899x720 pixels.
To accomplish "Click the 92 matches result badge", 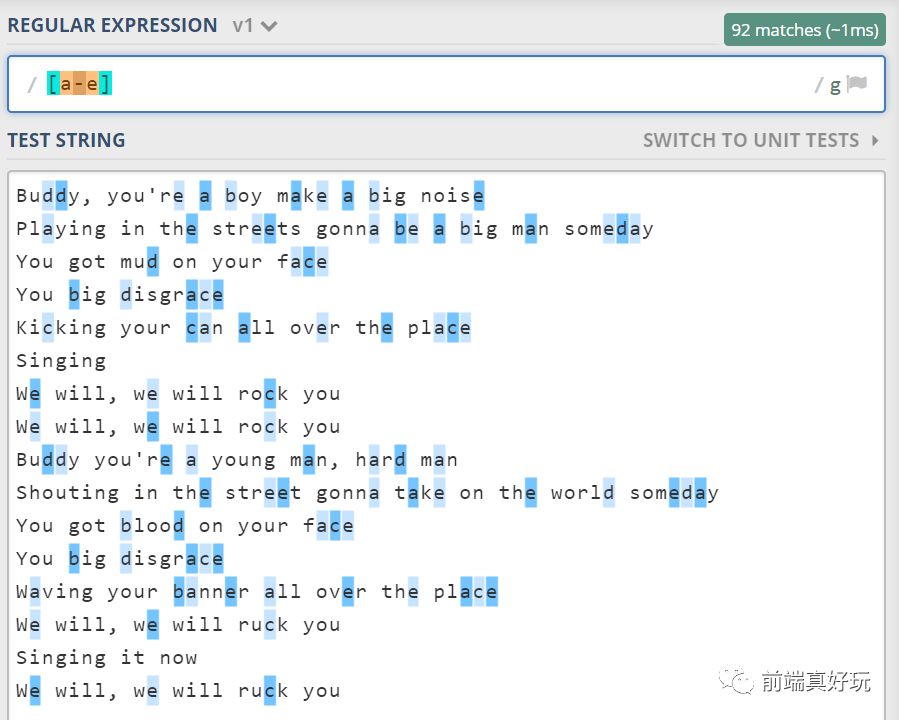I will [804, 30].
